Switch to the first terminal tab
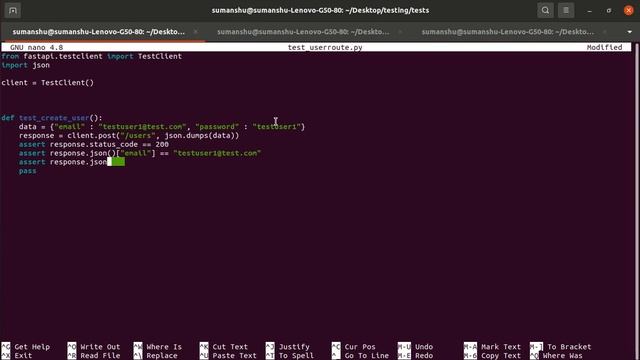The image size is (640, 360). (98, 32)
